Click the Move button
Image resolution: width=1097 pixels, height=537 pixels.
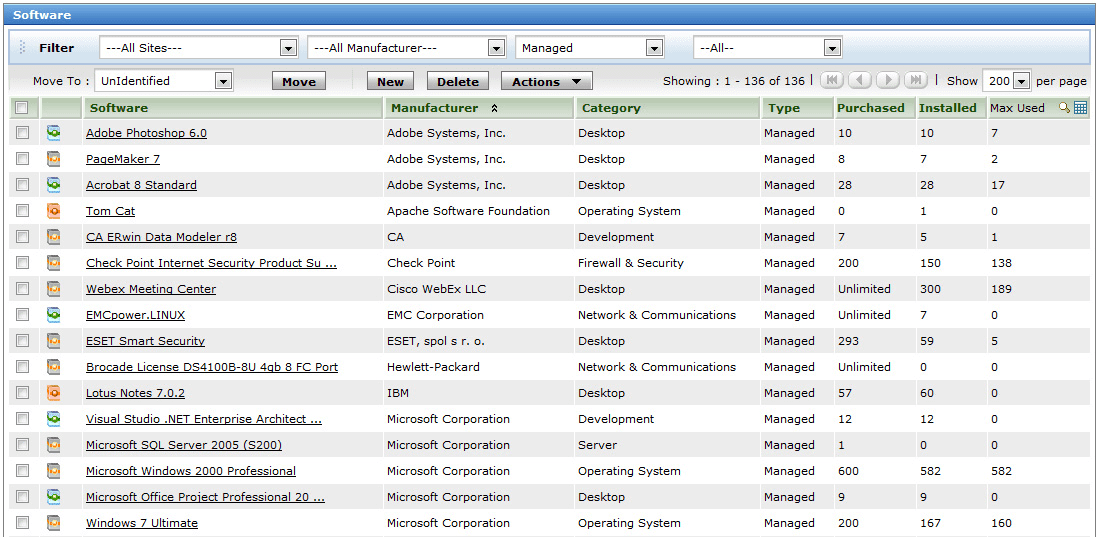coord(299,82)
